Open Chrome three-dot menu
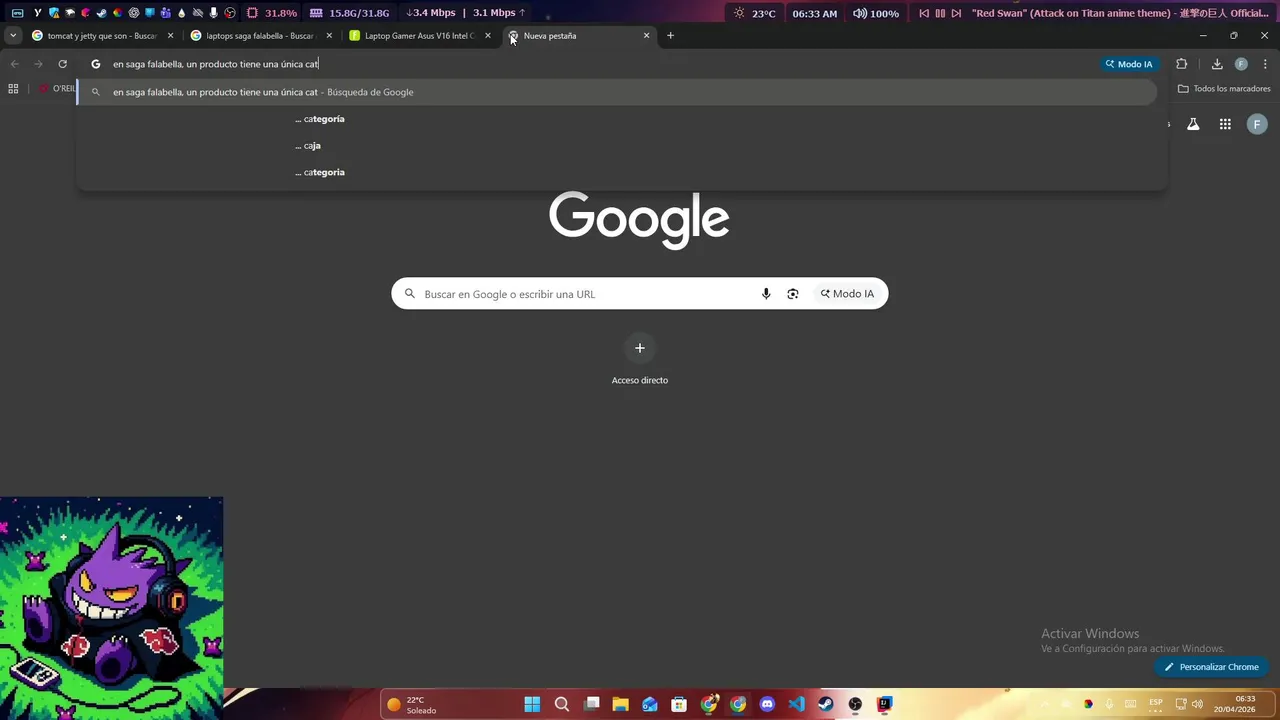The height and width of the screenshot is (720, 1280). pos(1265,64)
